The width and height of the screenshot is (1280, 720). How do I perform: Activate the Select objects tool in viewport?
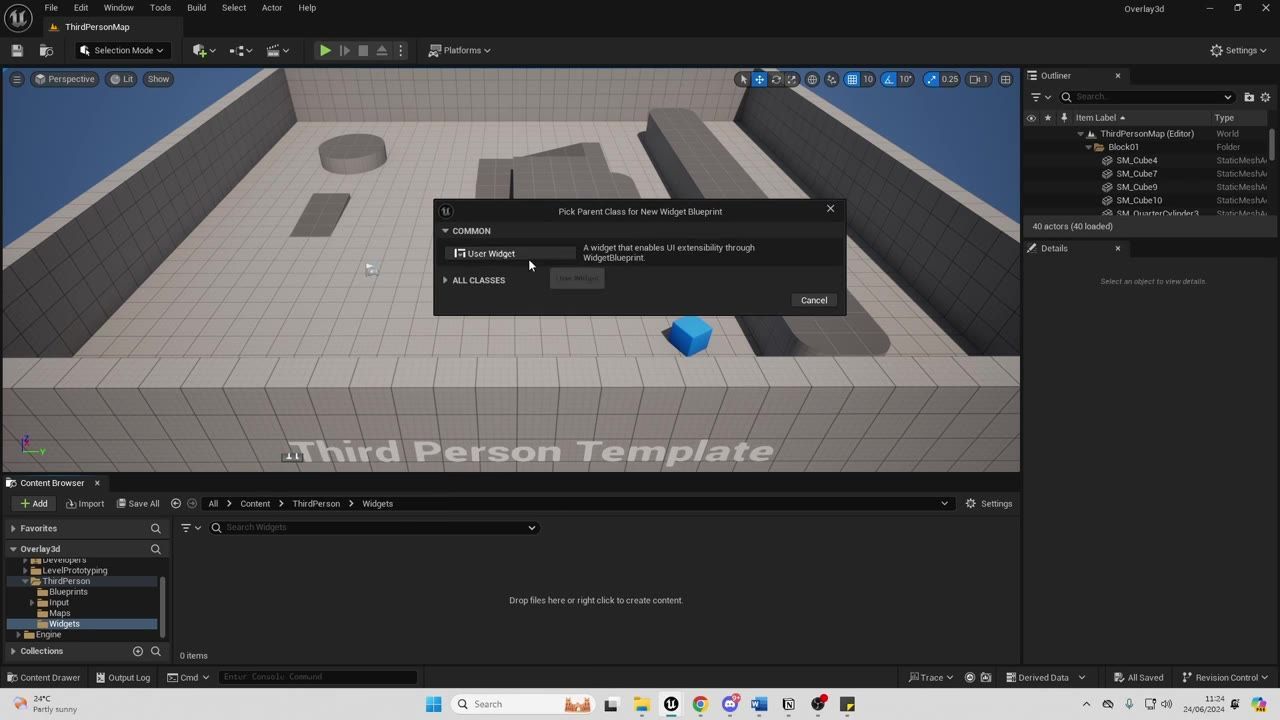(742, 79)
